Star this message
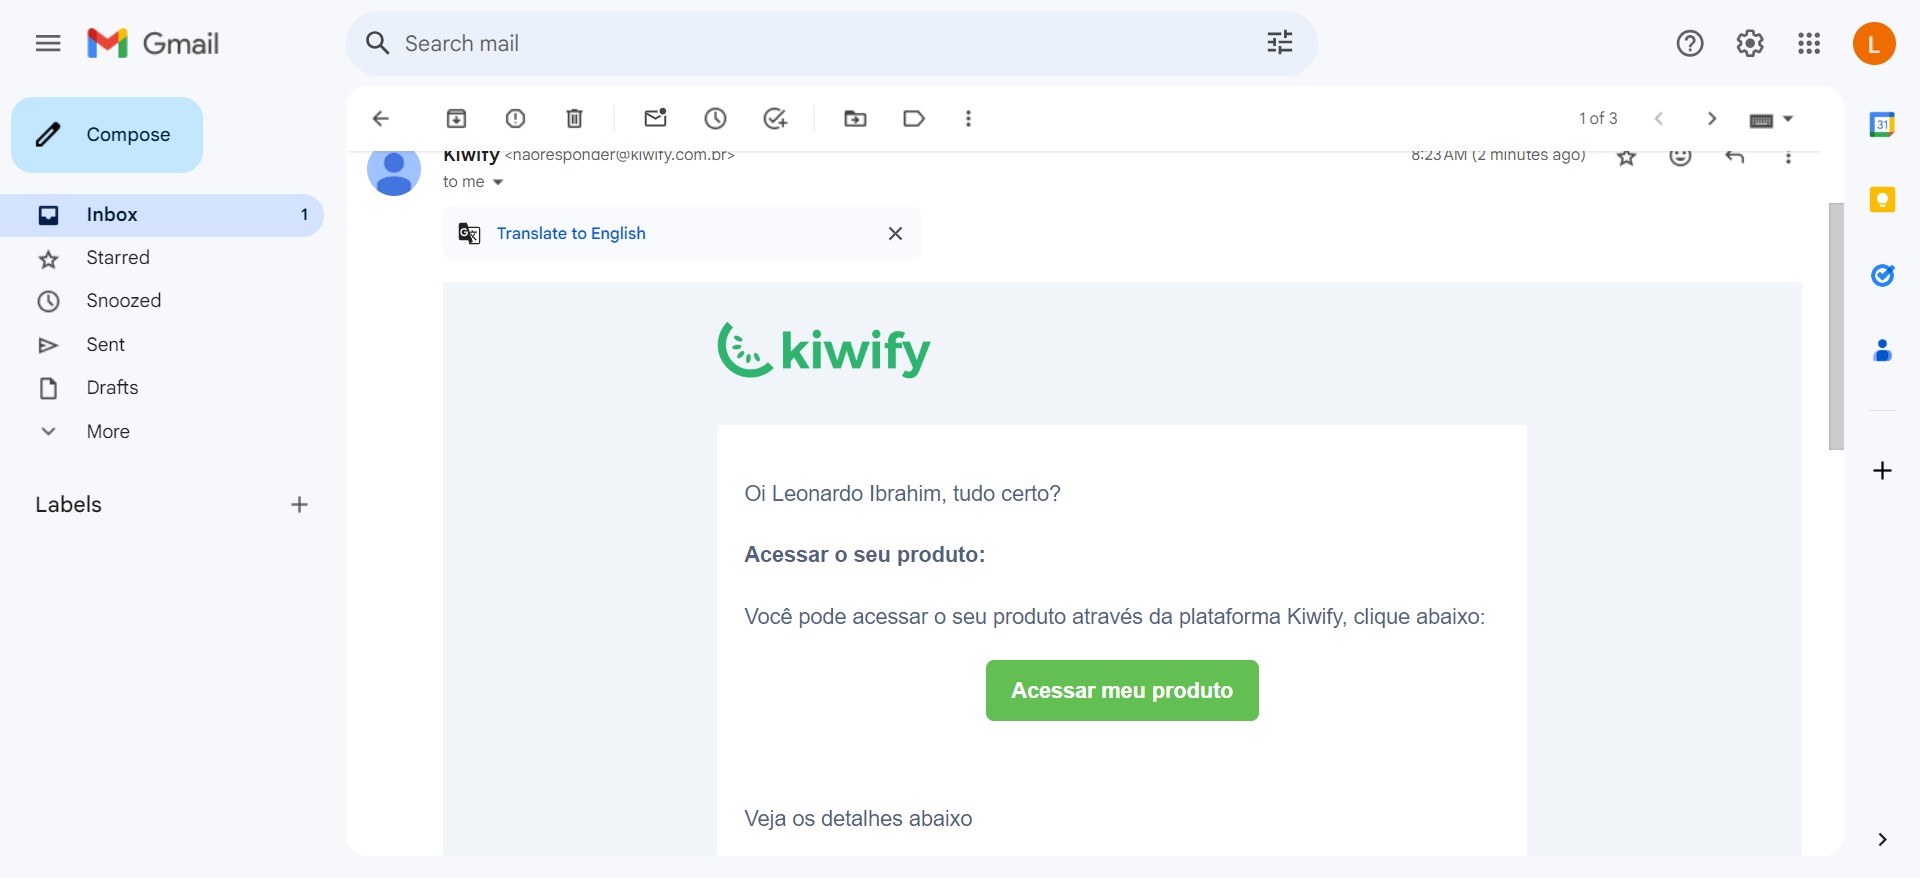Screen dimensions: 1920x878 pos(1627,157)
